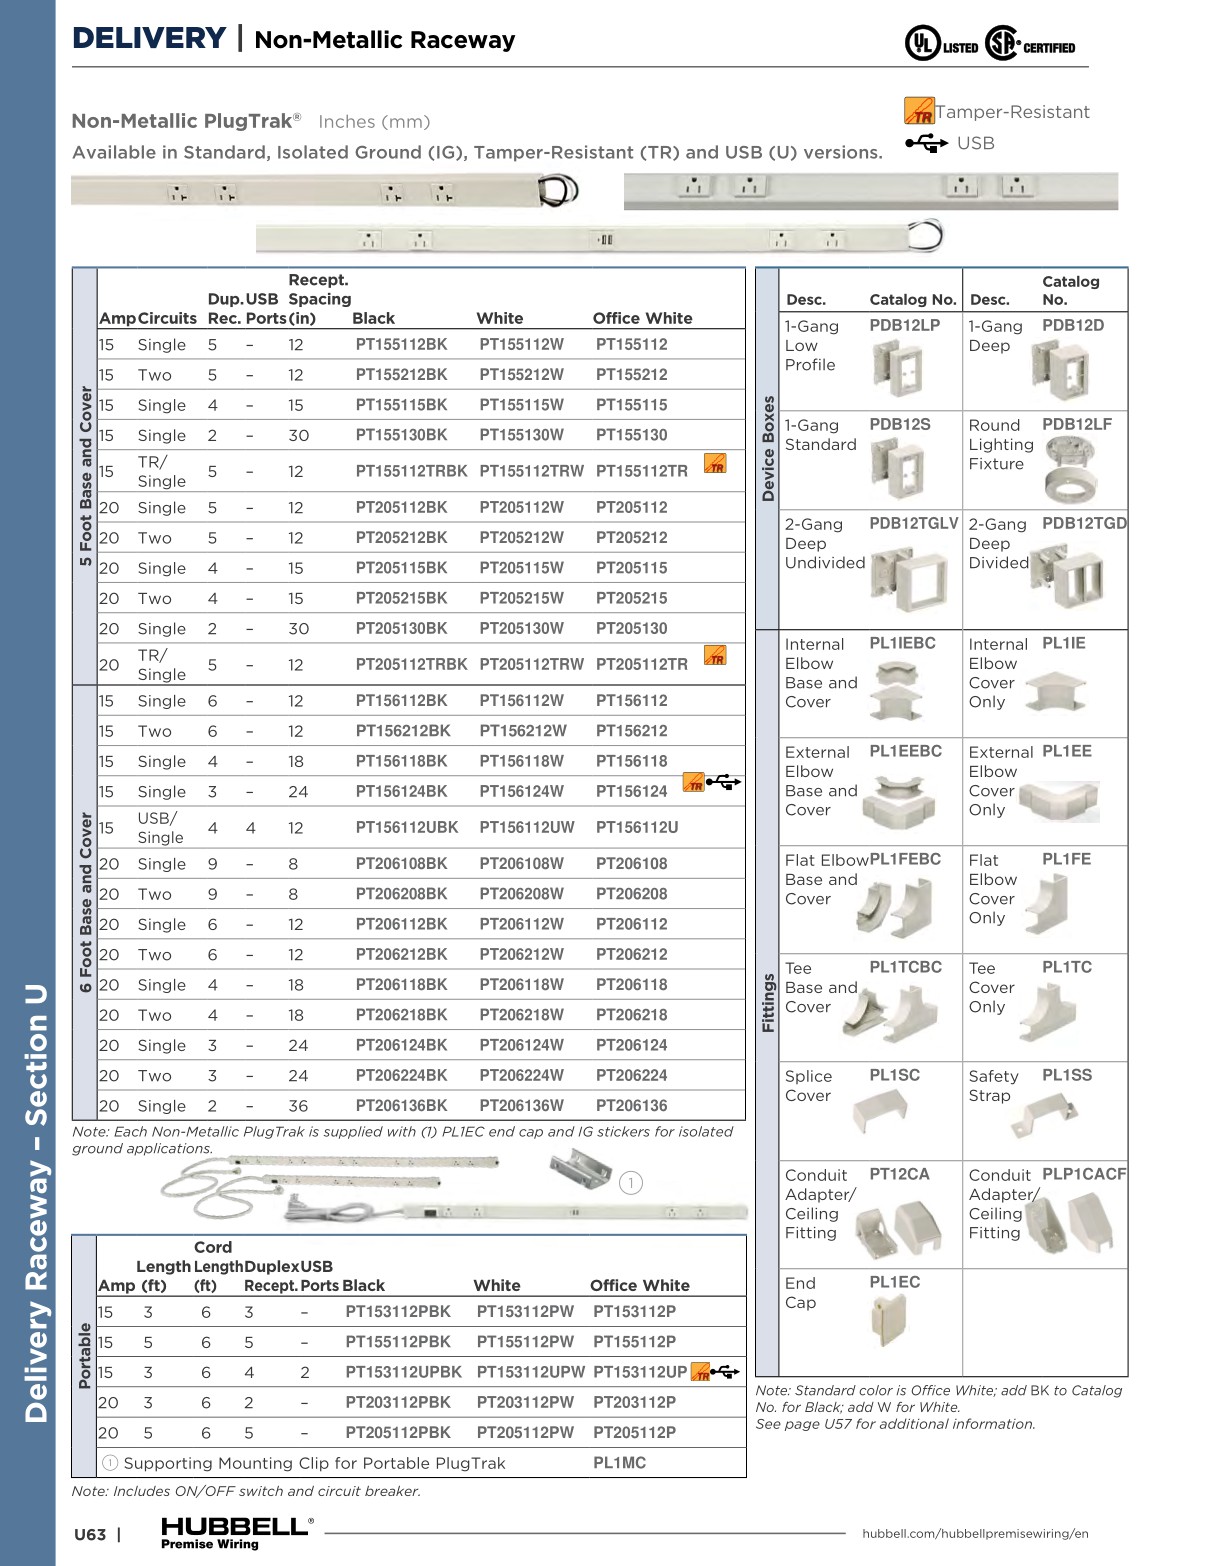
Task: Click the Hubbell Premise Wiring logo
Action: [236, 1531]
